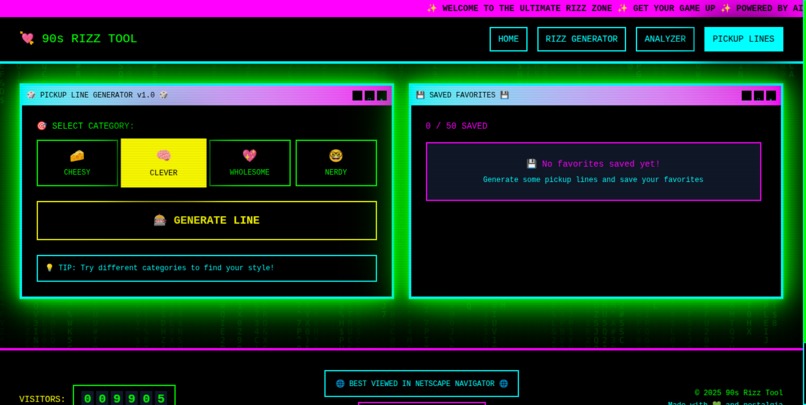Pick the WHOLESOME category
This screenshot has width=806, height=405.
click(250, 163)
